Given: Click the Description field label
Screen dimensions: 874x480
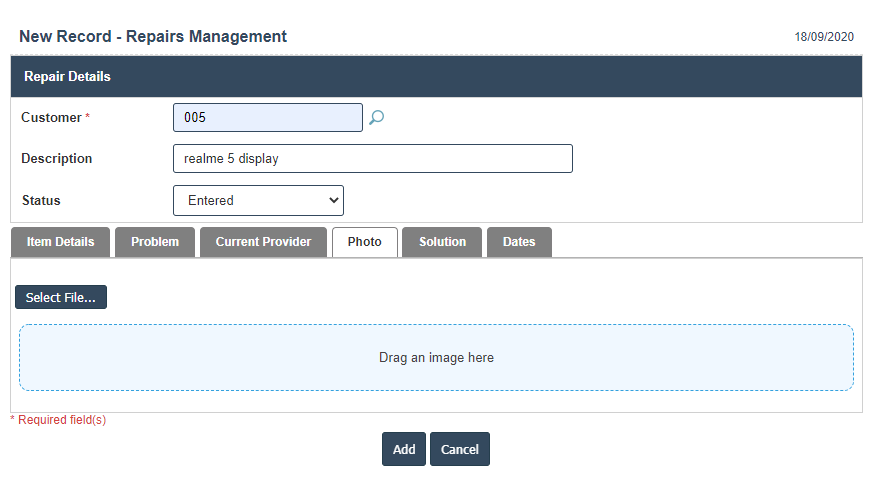Looking at the screenshot, I should 56,159.
